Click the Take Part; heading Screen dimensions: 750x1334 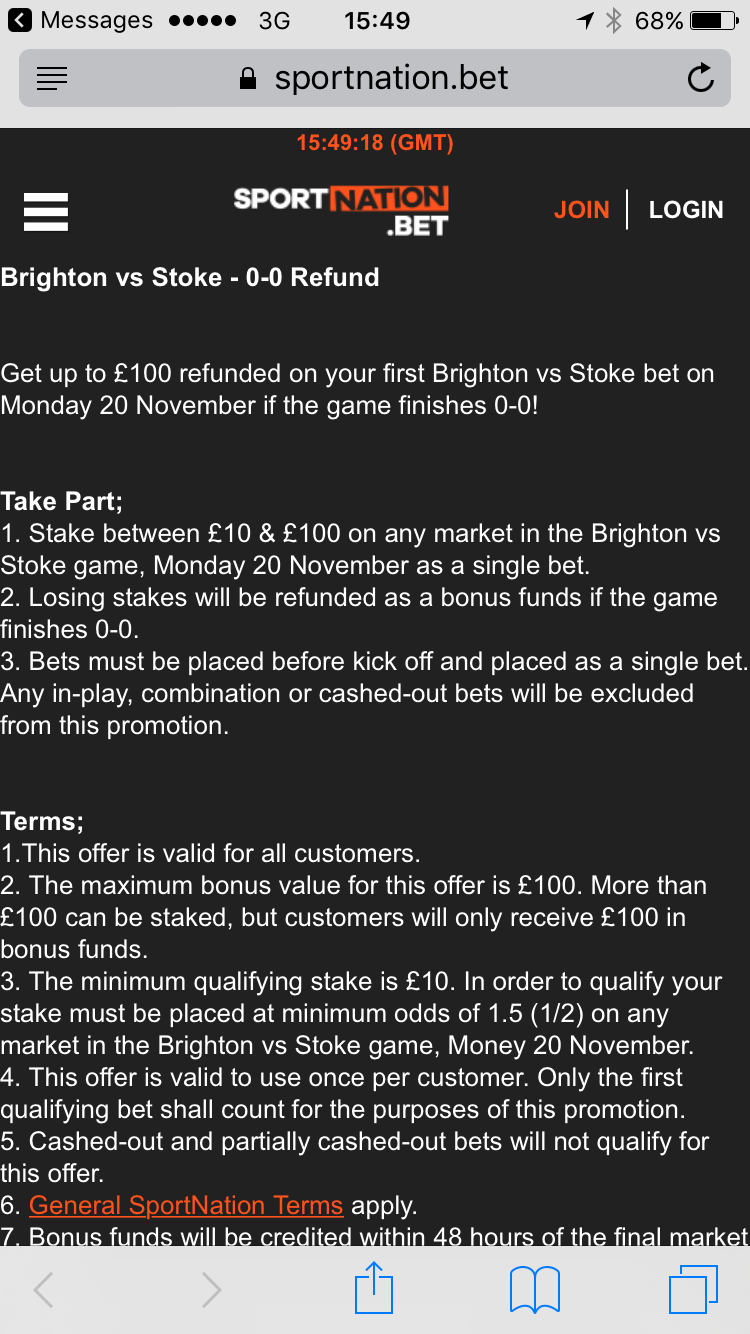[62, 501]
